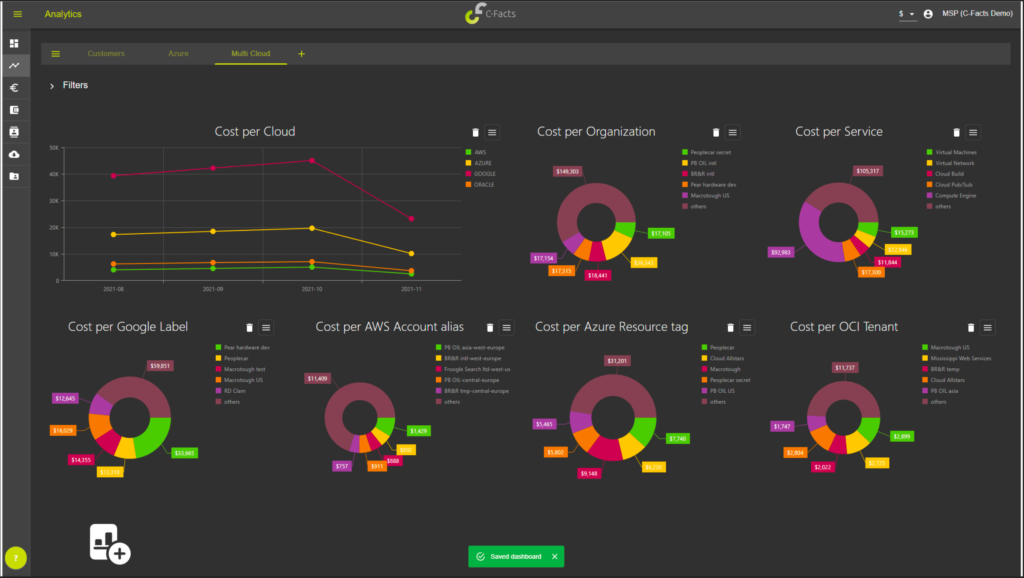Image resolution: width=1024 pixels, height=578 pixels.
Task: Toggle Pear hardware dev in Google Label legend
Action: tap(242, 347)
